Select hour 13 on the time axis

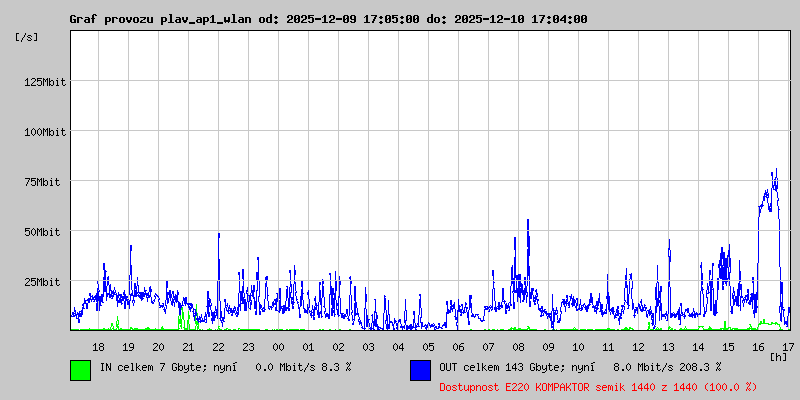668,346
